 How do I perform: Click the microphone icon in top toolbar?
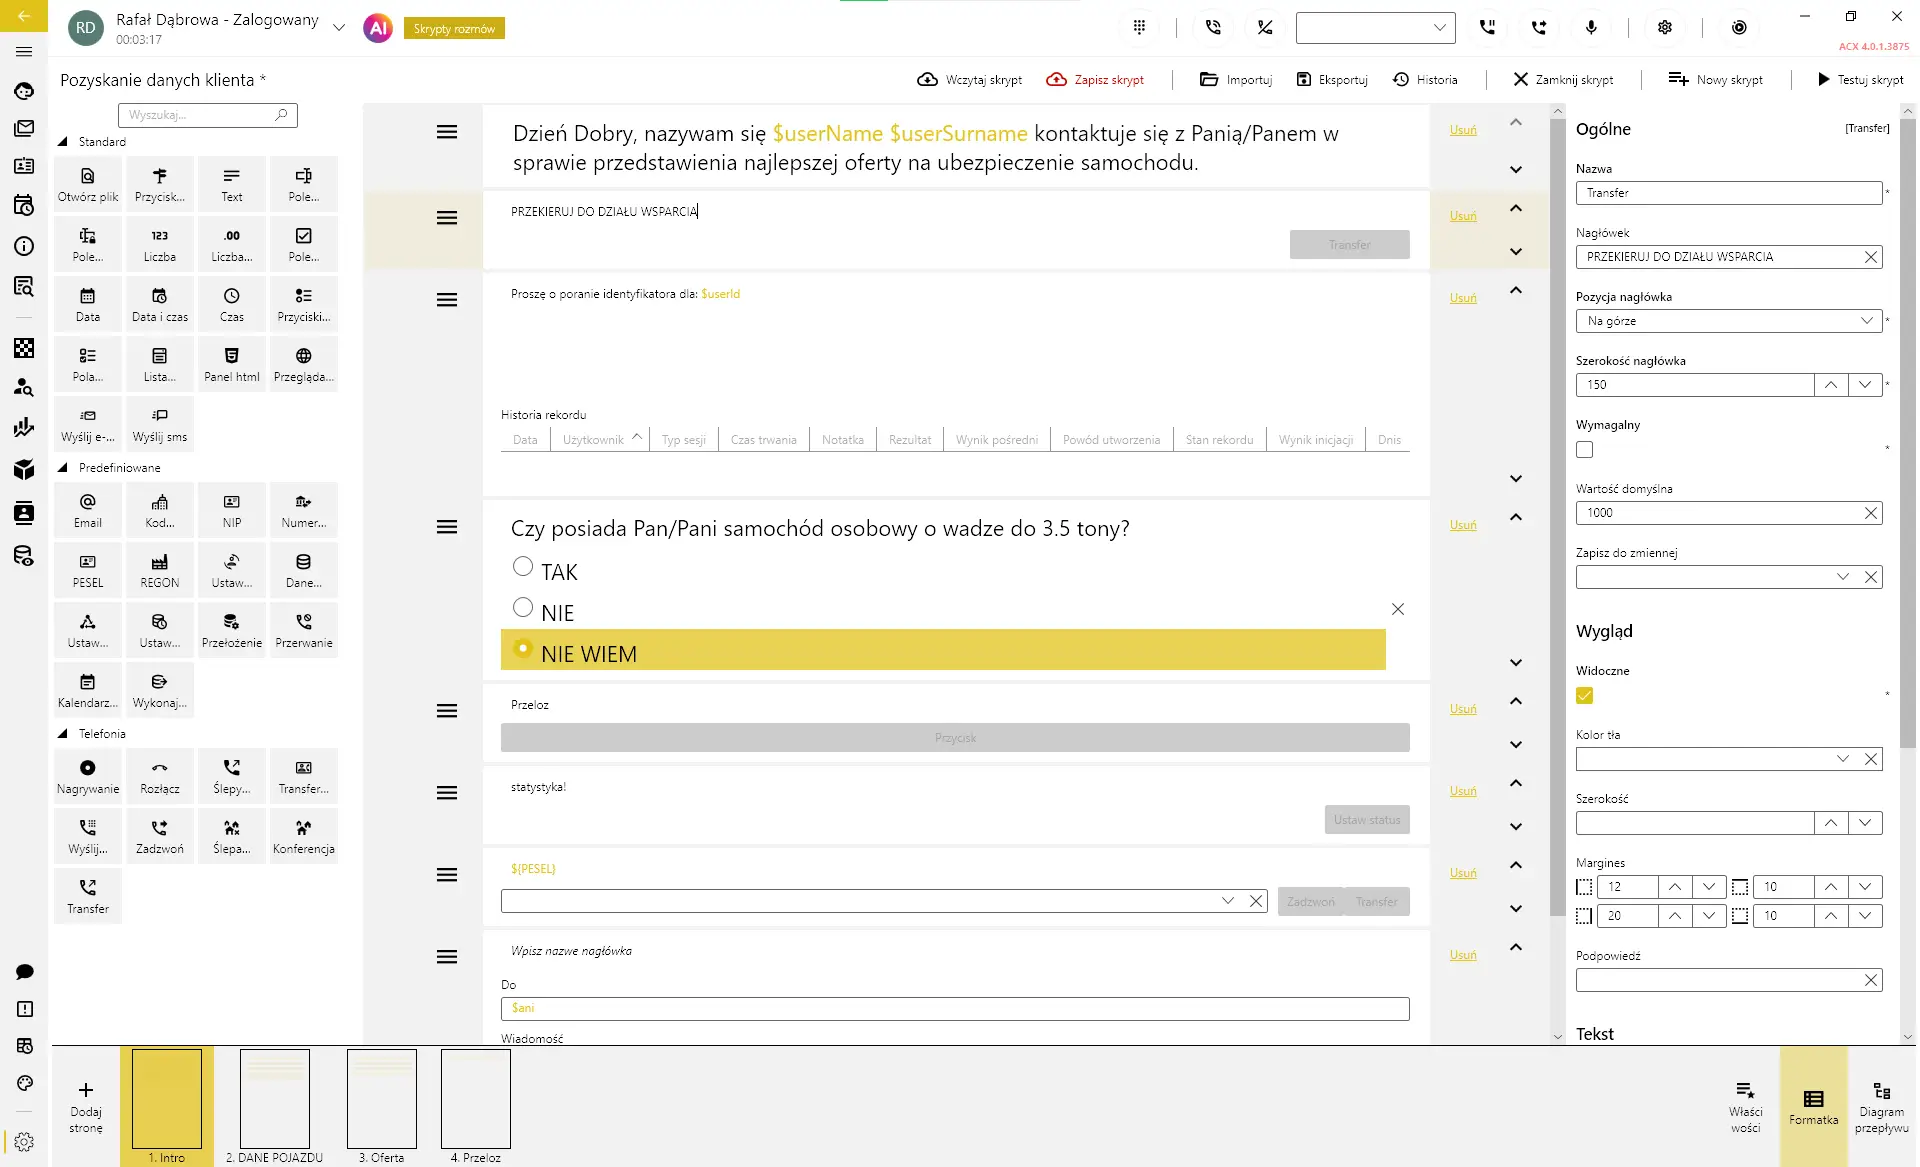(1591, 28)
